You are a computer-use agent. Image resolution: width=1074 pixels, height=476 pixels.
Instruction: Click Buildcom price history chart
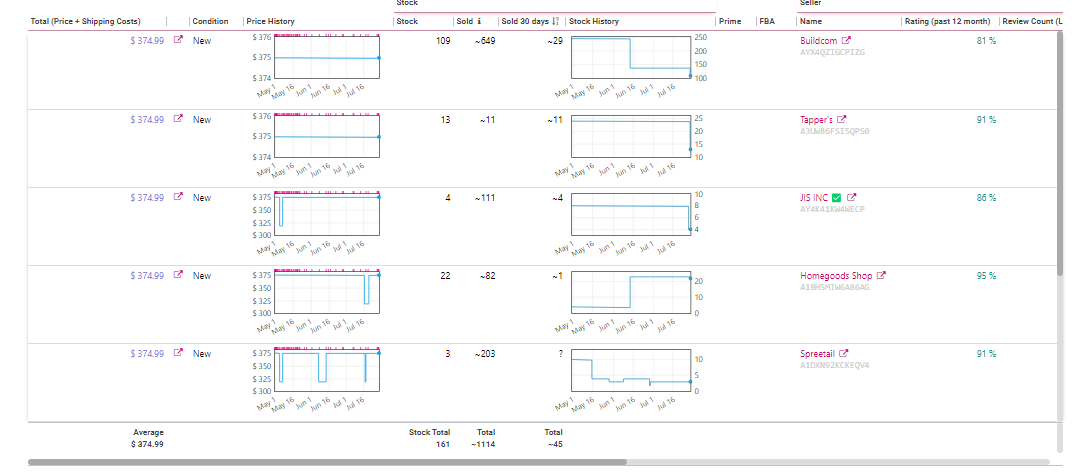click(x=327, y=58)
